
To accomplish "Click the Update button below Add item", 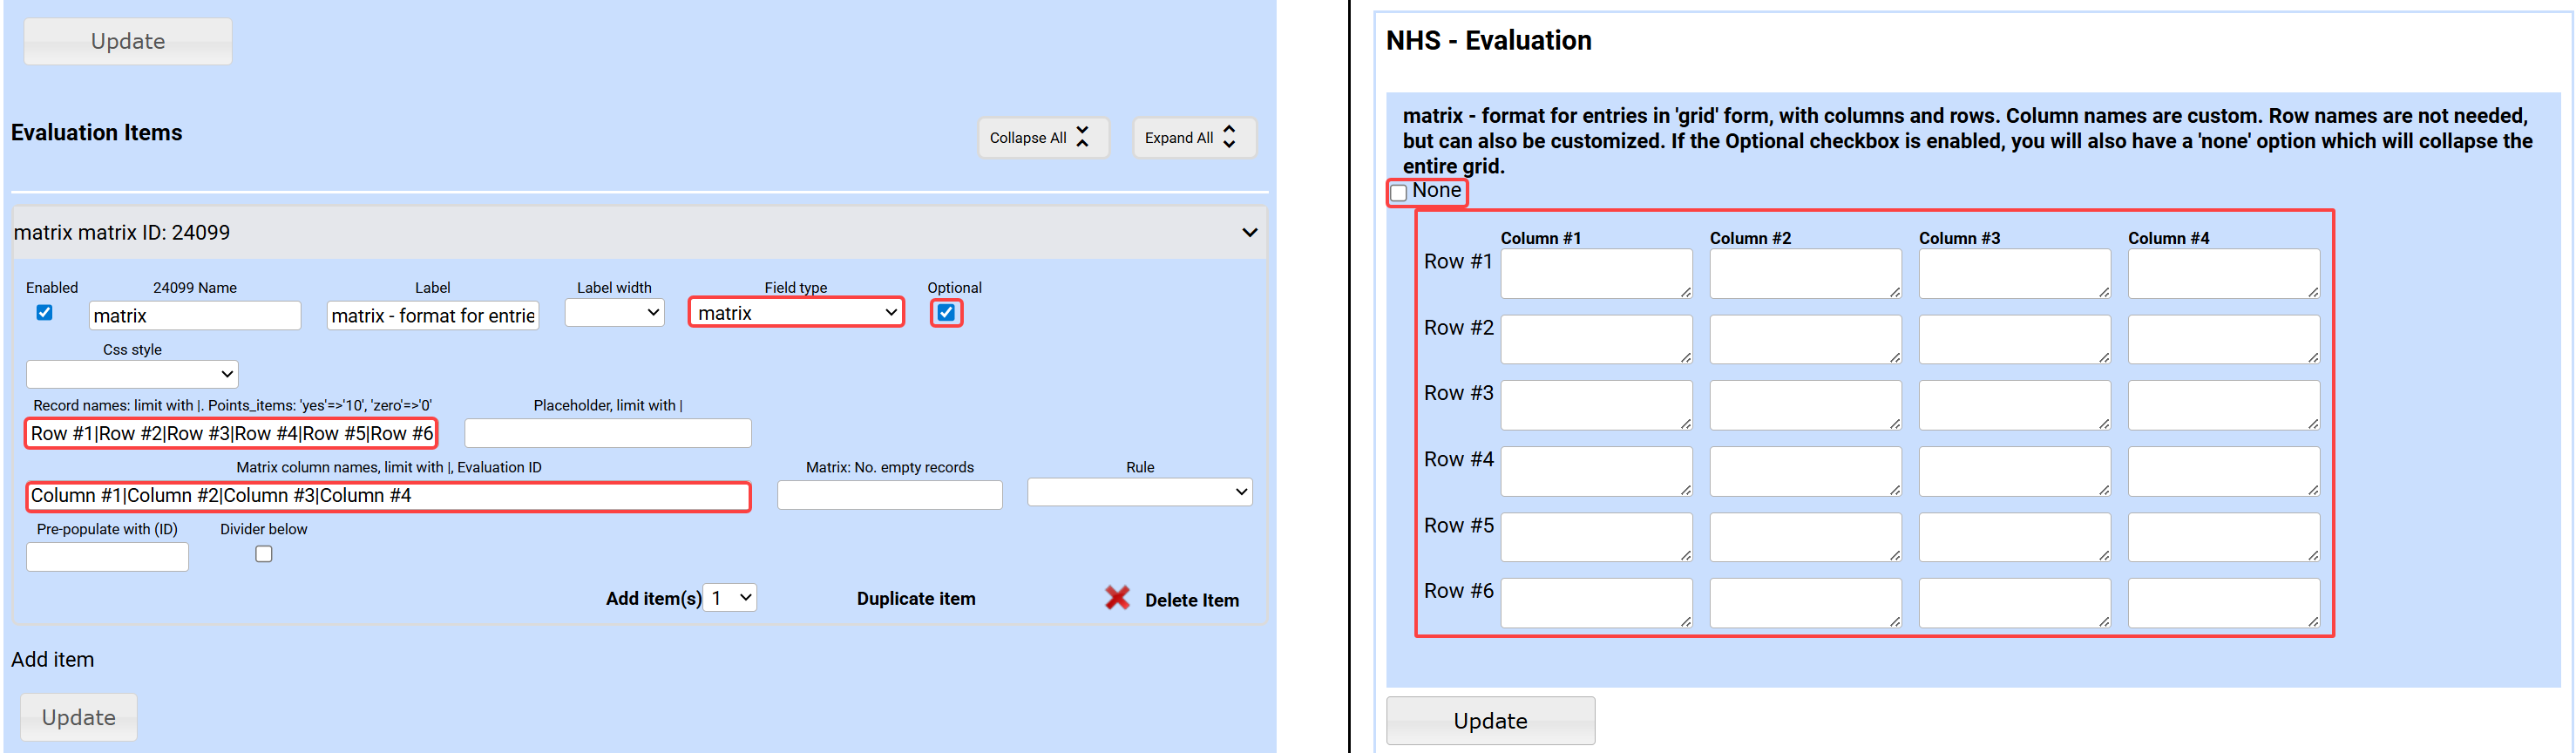I will (79, 717).
